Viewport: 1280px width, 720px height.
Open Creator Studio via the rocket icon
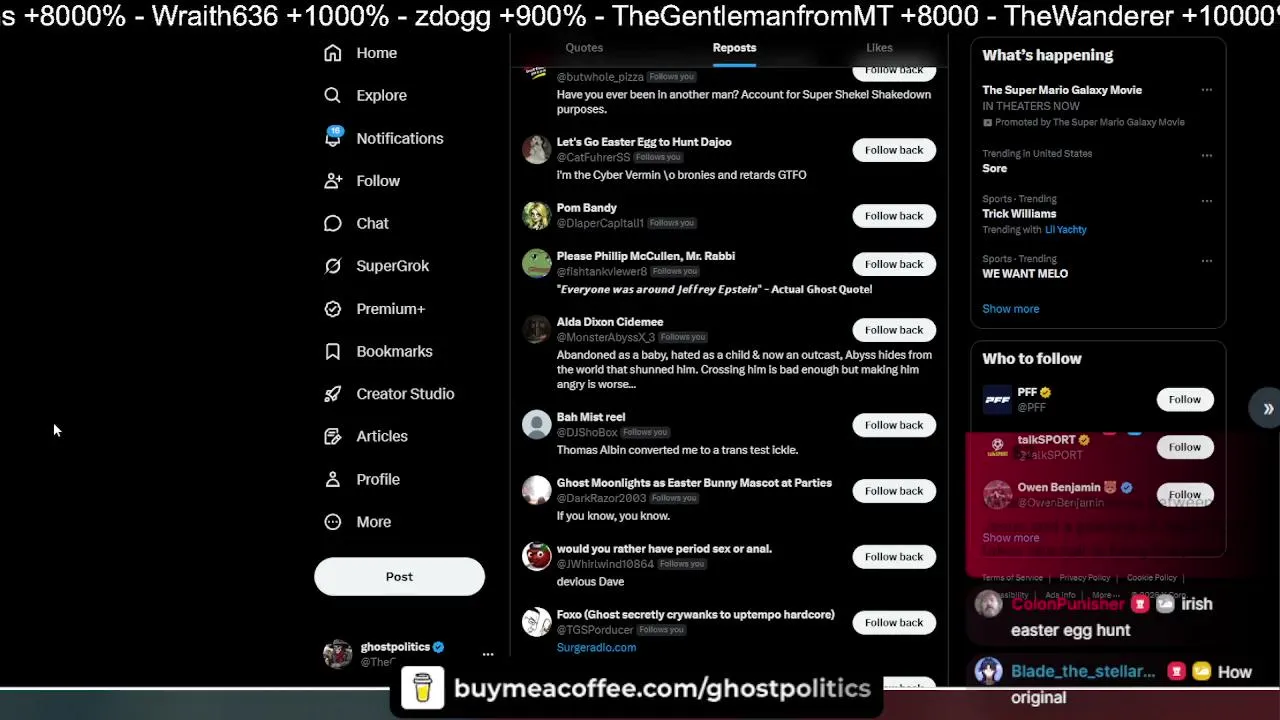pos(333,394)
